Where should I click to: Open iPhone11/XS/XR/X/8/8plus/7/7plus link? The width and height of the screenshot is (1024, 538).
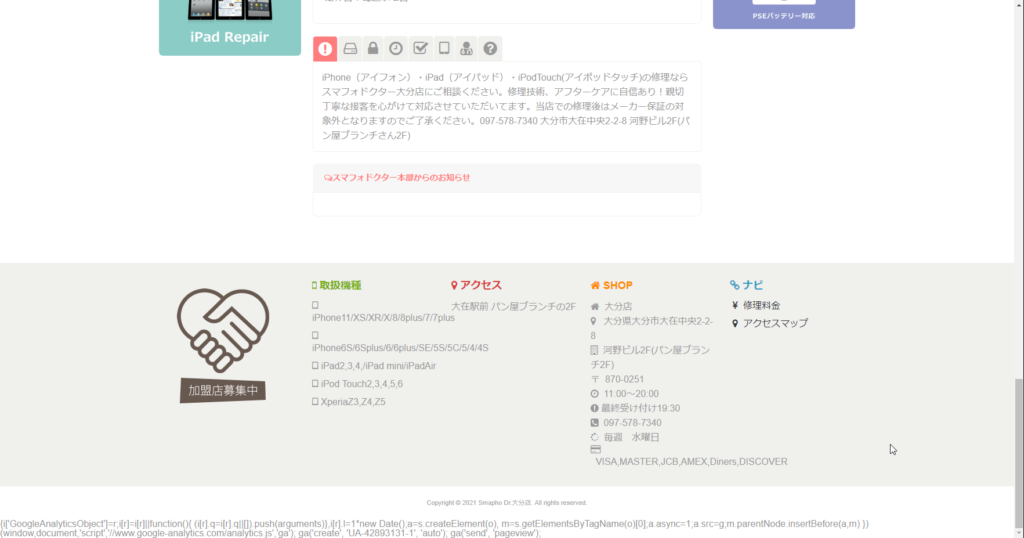tap(383, 318)
